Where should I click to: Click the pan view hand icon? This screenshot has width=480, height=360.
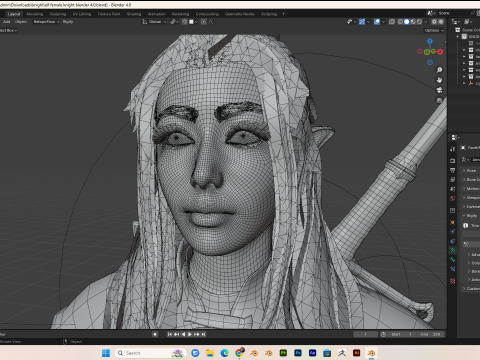pyautogui.click(x=439, y=80)
